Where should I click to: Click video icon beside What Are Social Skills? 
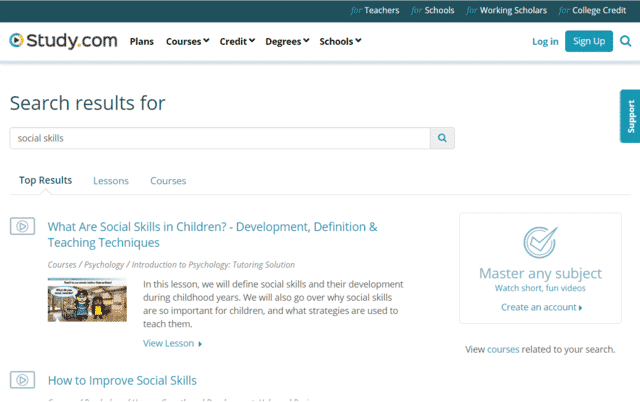tap(22, 226)
